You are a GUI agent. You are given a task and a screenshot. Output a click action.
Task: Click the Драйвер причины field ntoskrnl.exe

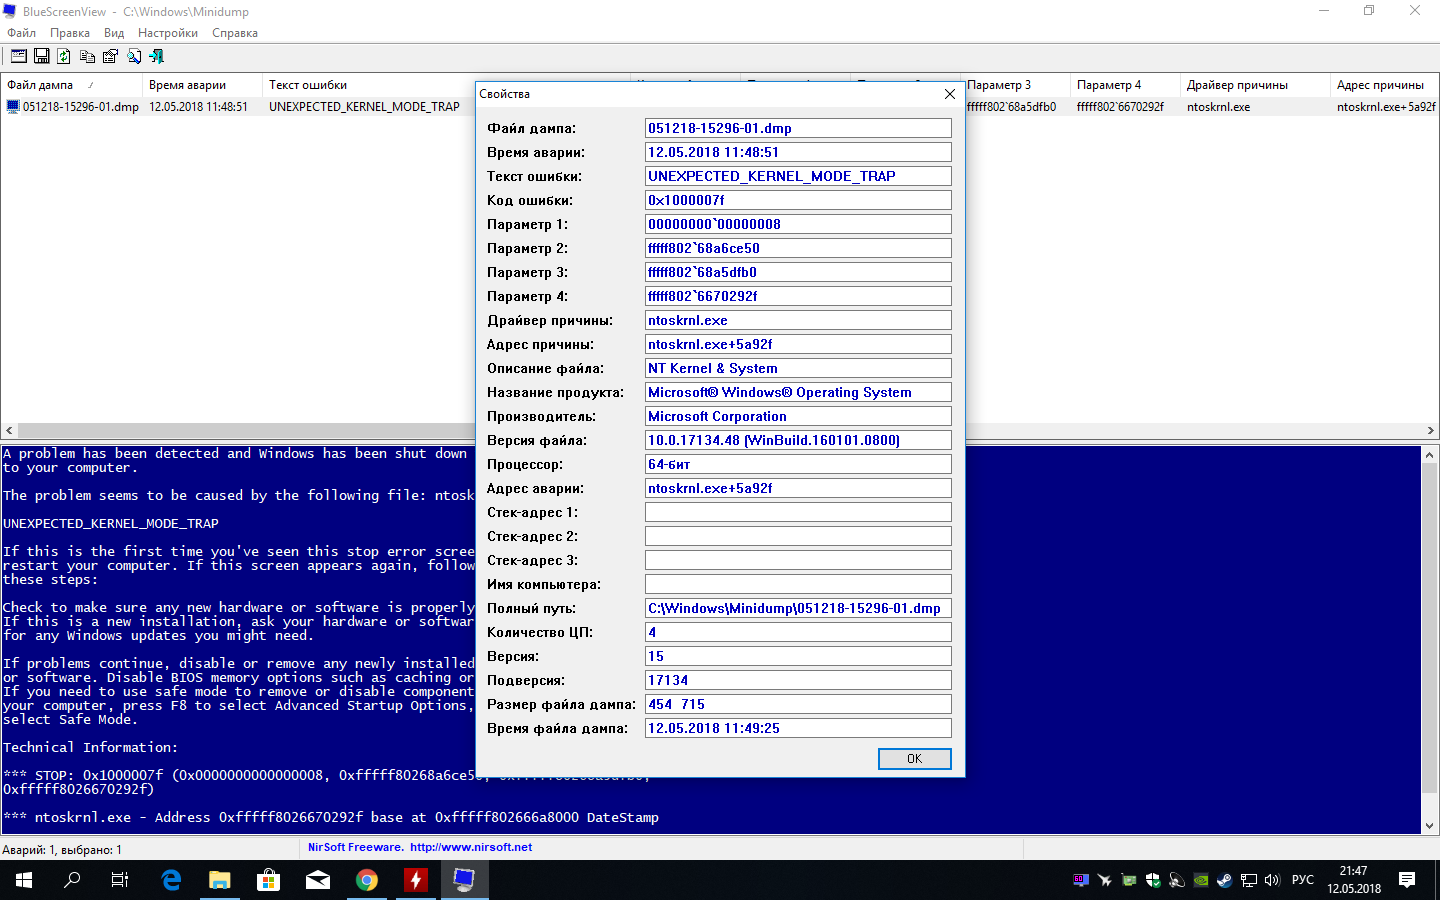click(x=798, y=320)
